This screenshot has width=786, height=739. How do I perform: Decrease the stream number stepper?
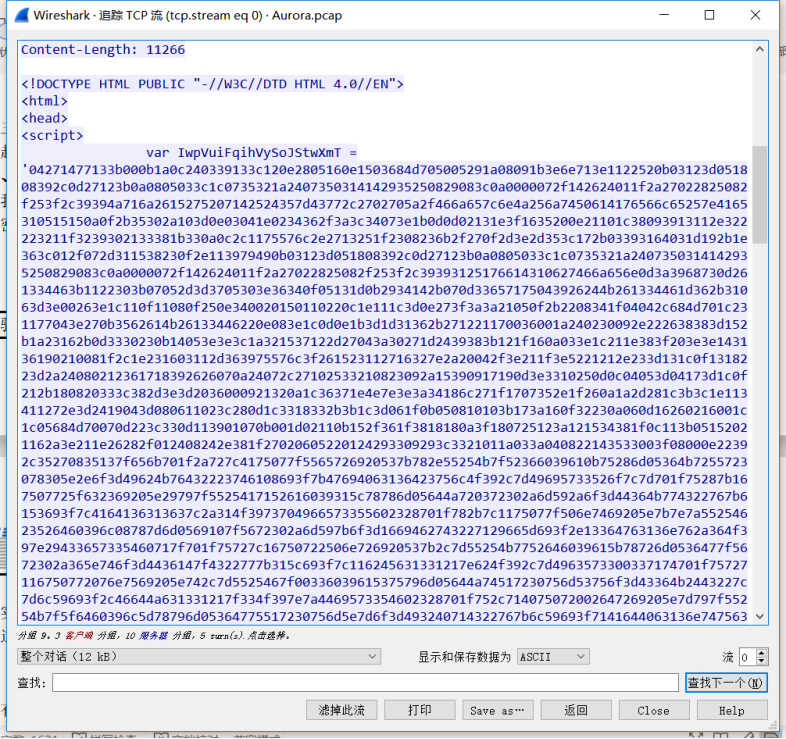coord(762,661)
